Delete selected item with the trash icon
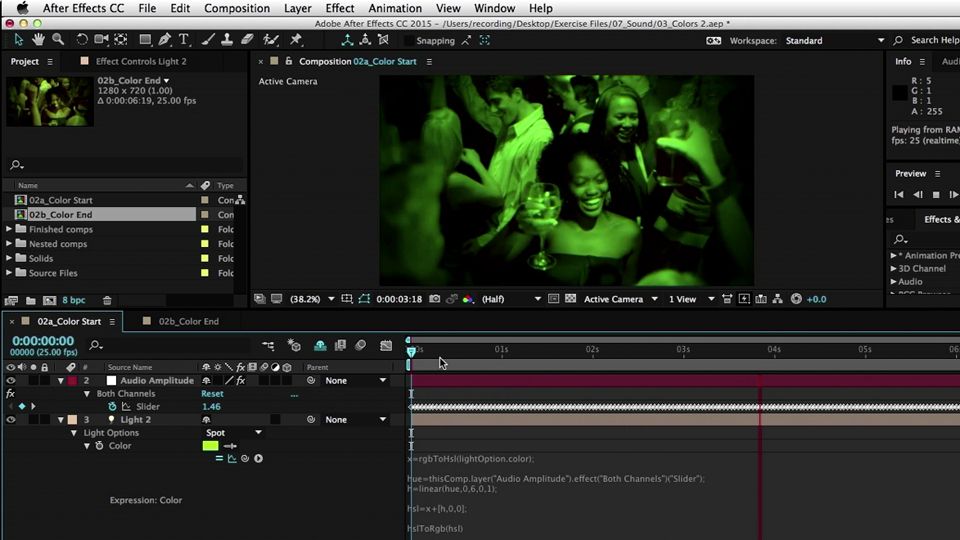 click(107, 300)
